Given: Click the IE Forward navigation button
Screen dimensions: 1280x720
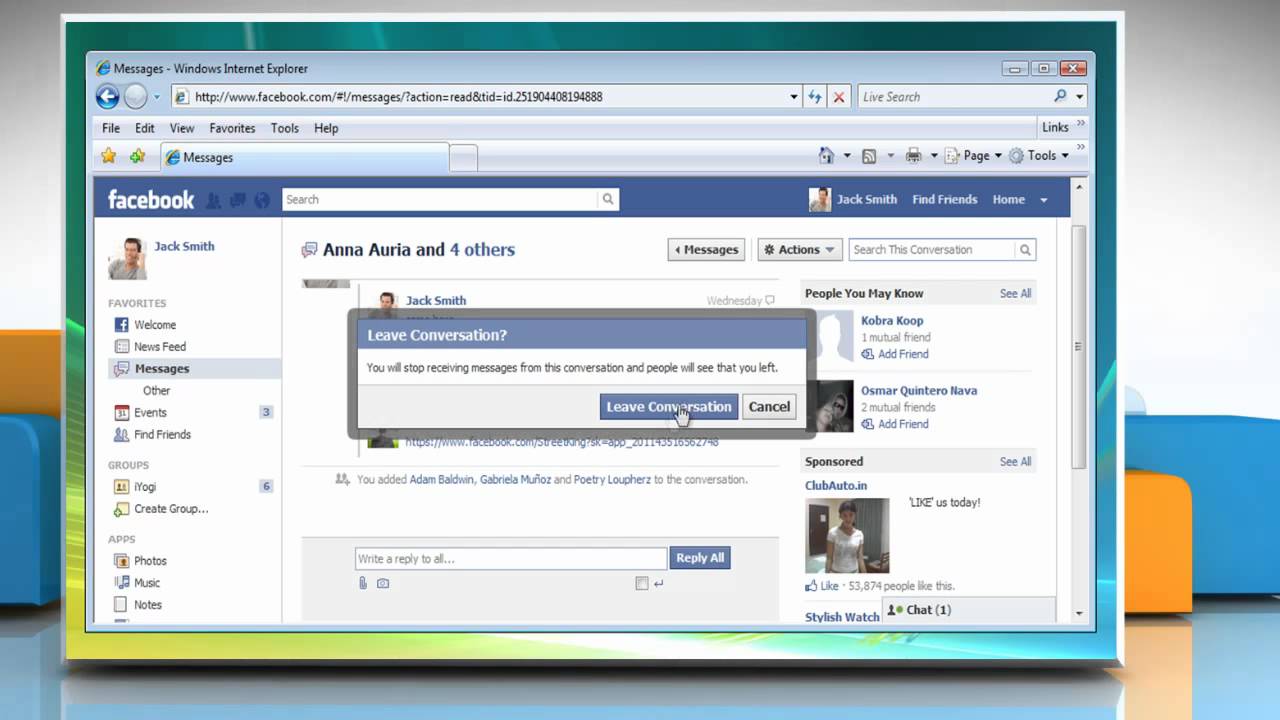Looking at the screenshot, I should coord(135,96).
